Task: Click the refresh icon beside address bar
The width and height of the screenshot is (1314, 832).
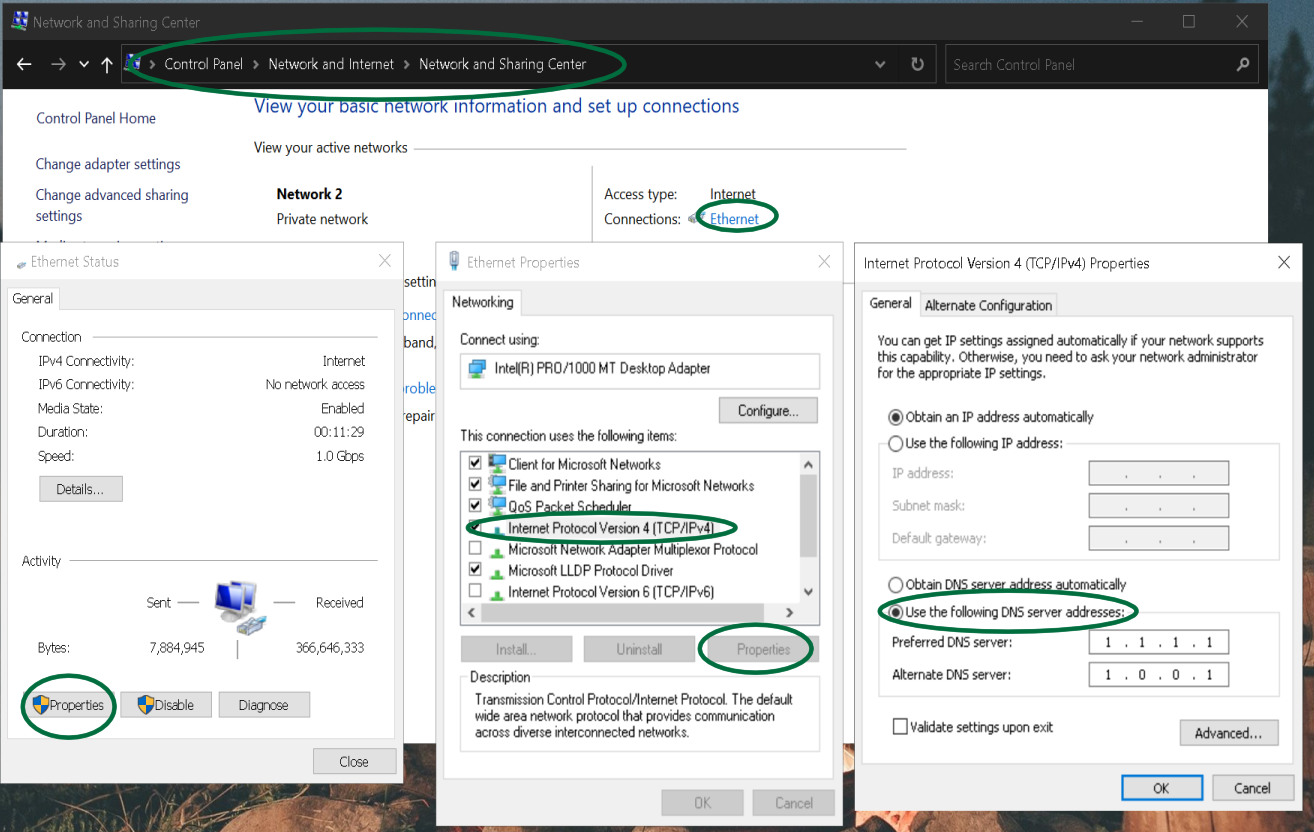Action: [917, 64]
